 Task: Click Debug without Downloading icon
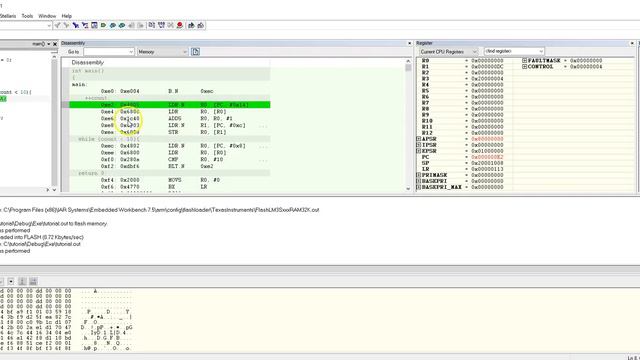200,25
